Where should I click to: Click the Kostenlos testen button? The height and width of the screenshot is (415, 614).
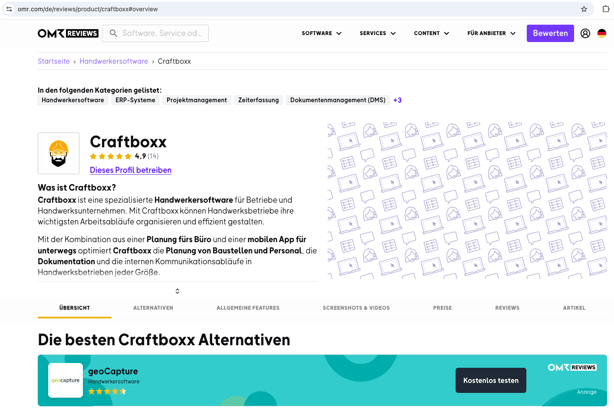491,380
